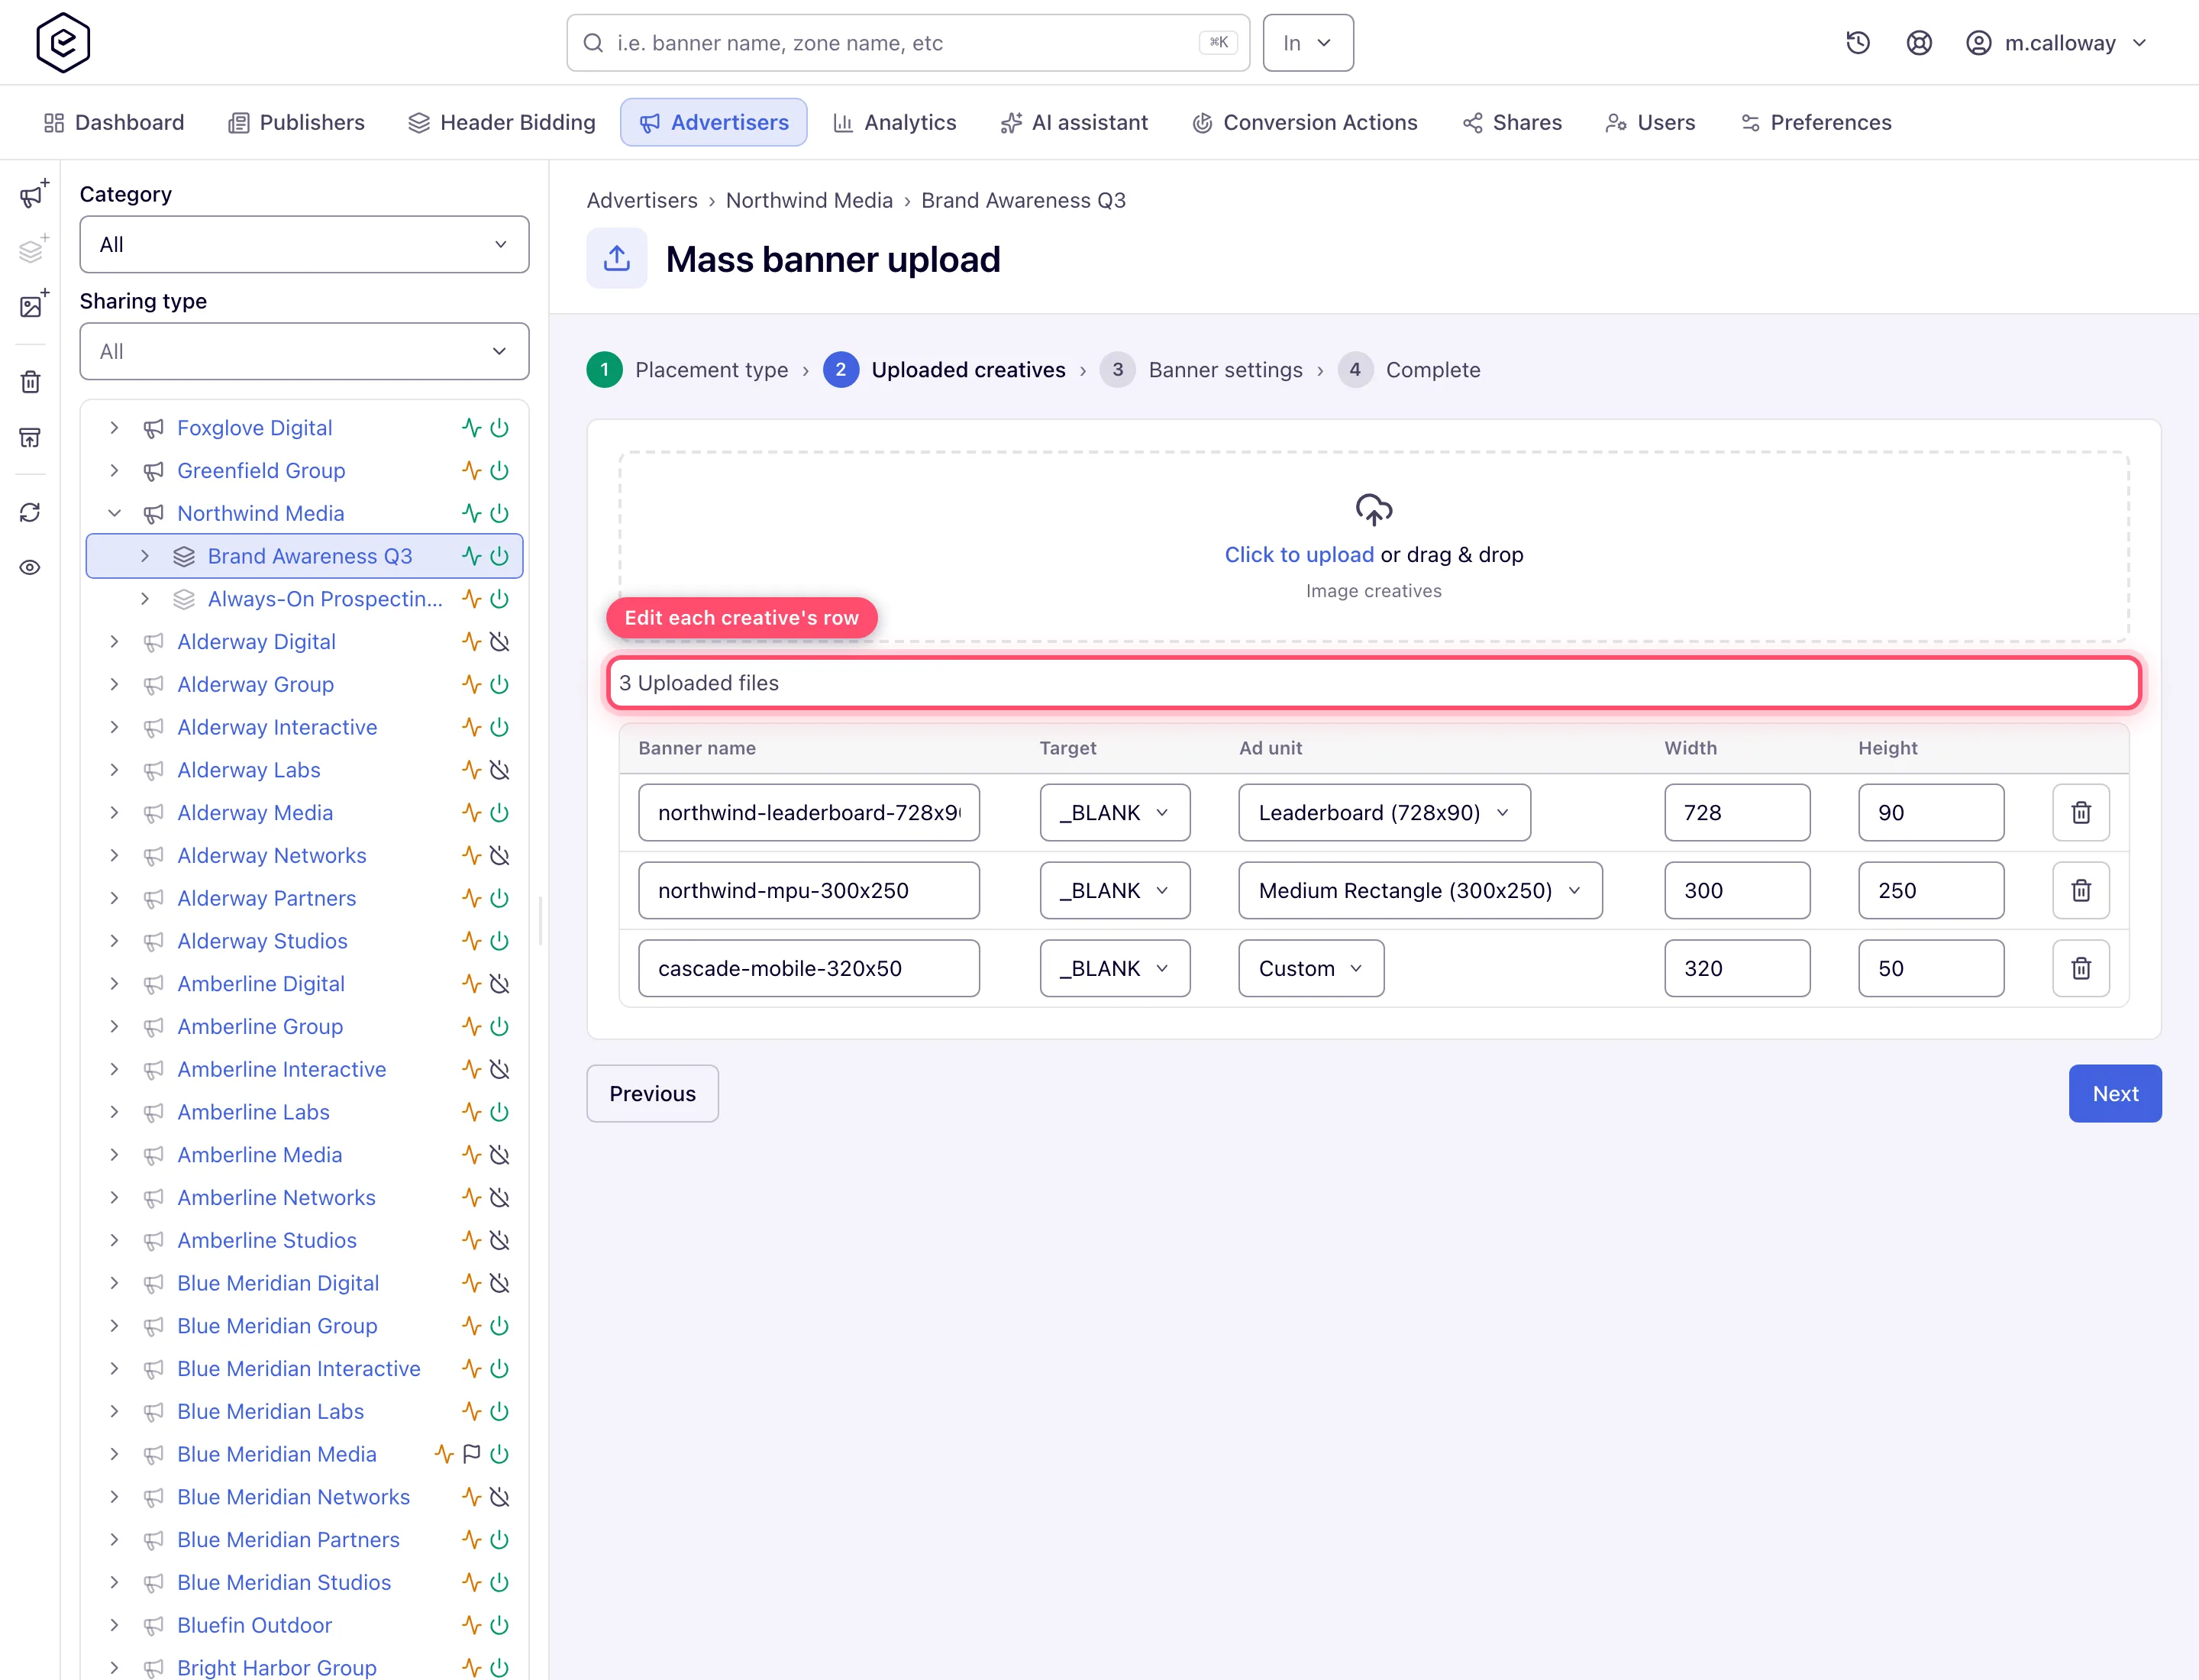
Task: Toggle power status for Alderway Labs
Action: pos(499,770)
